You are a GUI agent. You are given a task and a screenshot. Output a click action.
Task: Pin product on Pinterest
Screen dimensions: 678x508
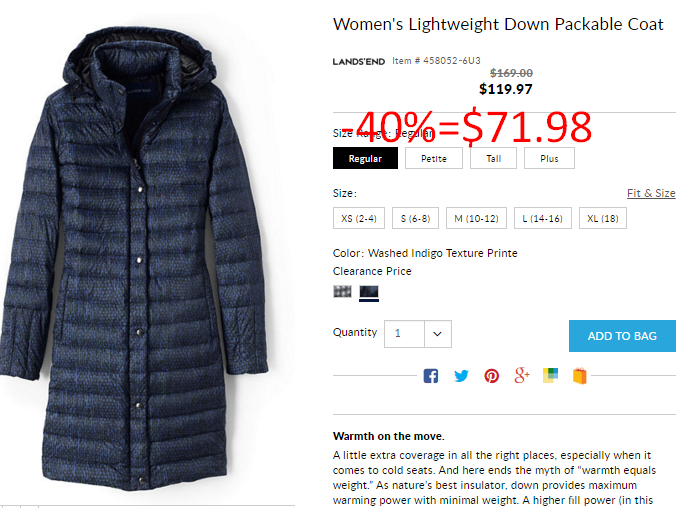tap(492, 376)
